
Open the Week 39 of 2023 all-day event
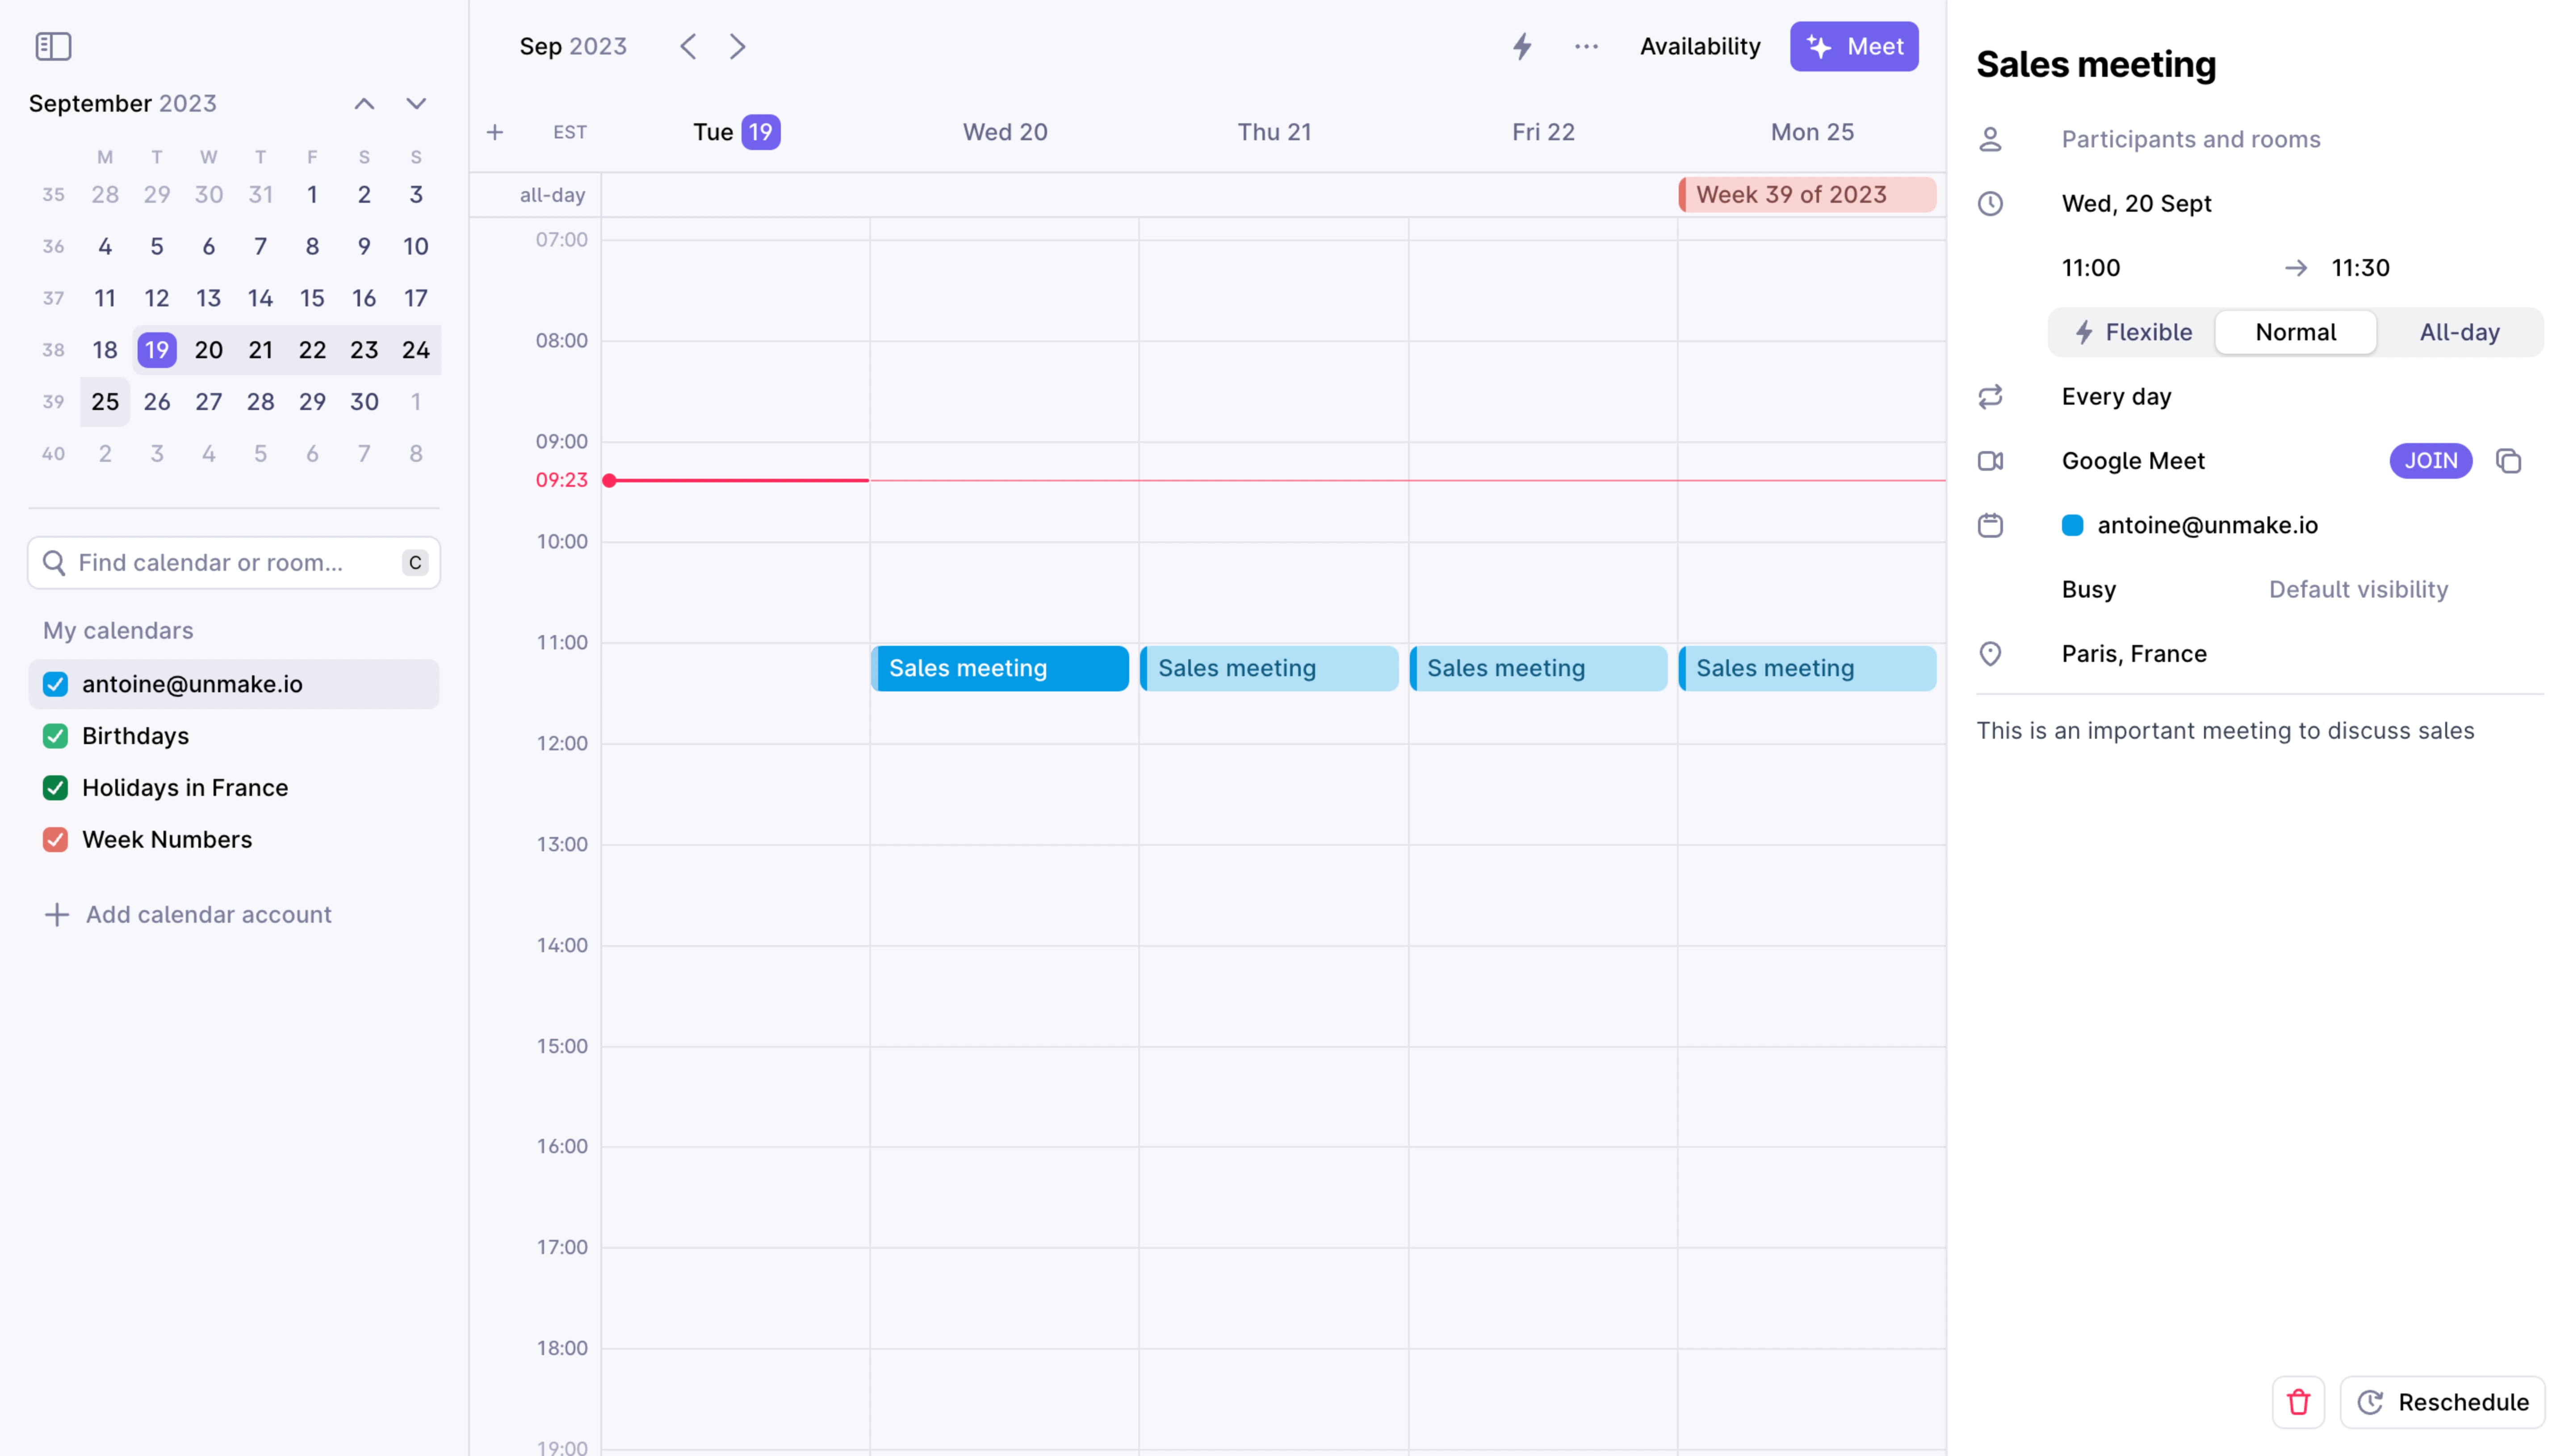1807,195
